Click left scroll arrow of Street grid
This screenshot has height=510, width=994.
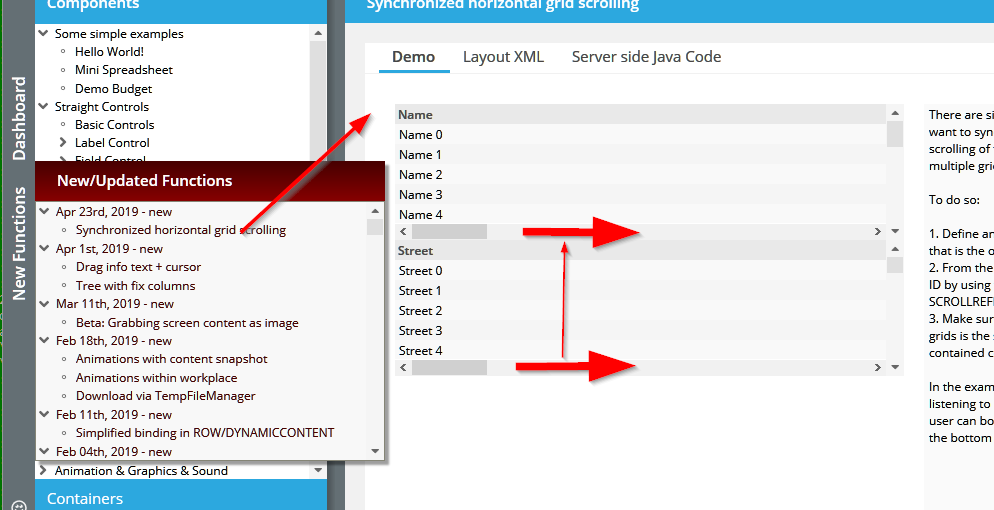tap(403, 368)
